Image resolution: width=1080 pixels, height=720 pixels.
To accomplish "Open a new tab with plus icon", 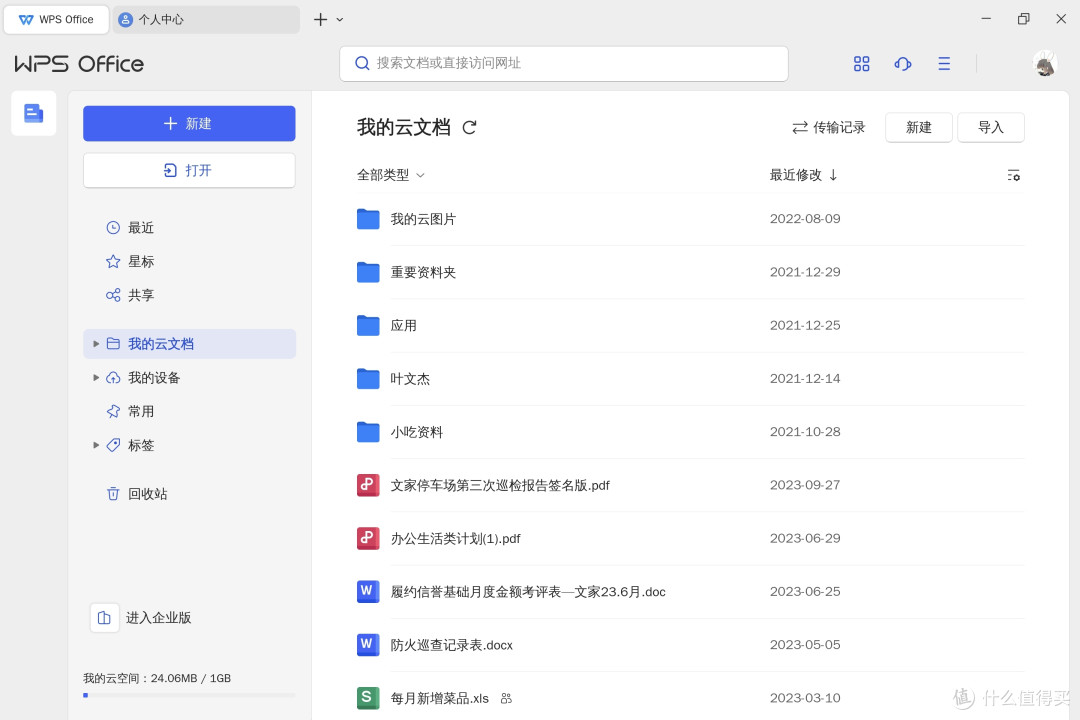I will pos(319,19).
